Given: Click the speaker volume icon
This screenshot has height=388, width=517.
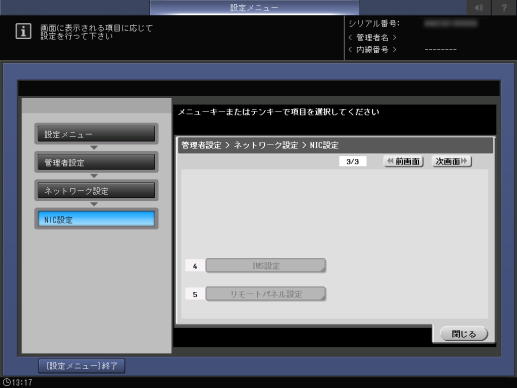Looking at the screenshot, I should (x=479, y=8).
